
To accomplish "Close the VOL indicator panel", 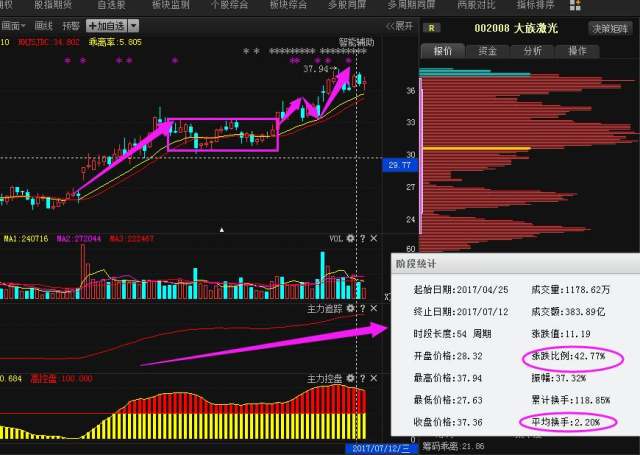I will tap(373, 238).
